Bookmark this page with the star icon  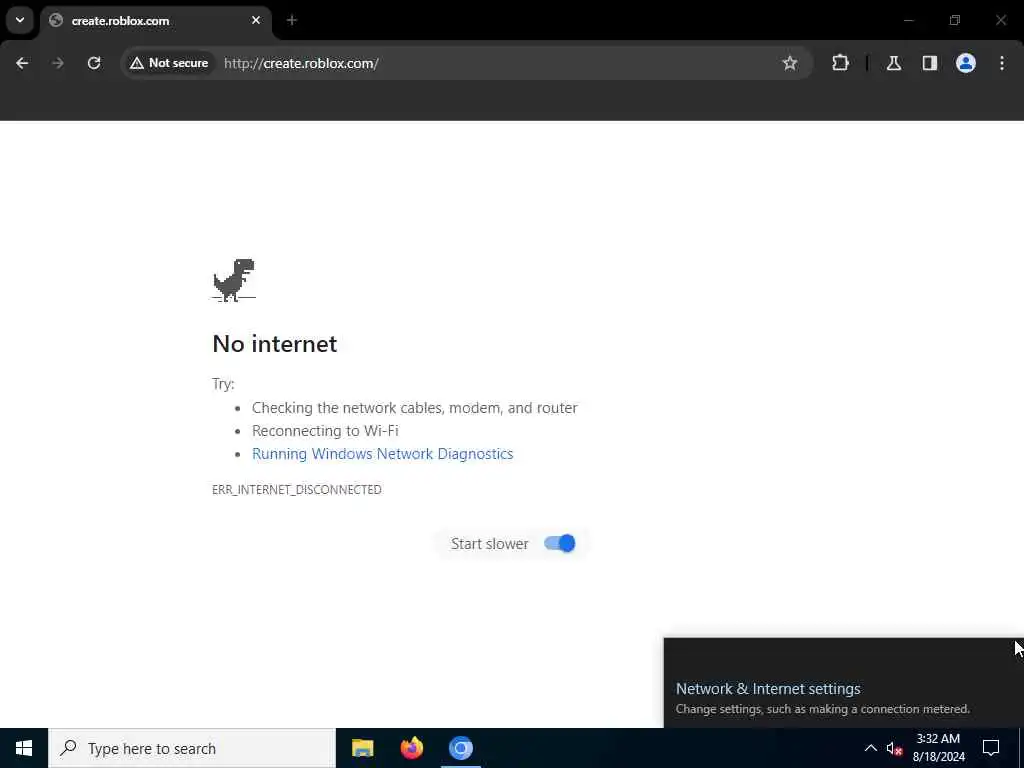click(x=790, y=63)
